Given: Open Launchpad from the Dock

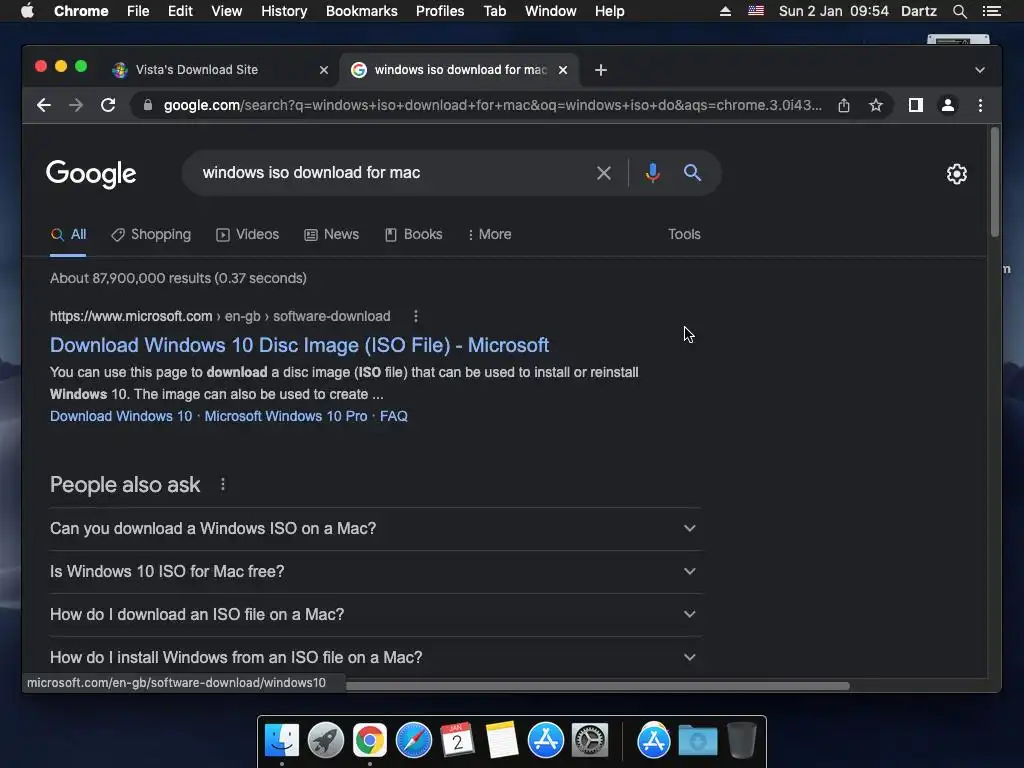Looking at the screenshot, I should [326, 741].
